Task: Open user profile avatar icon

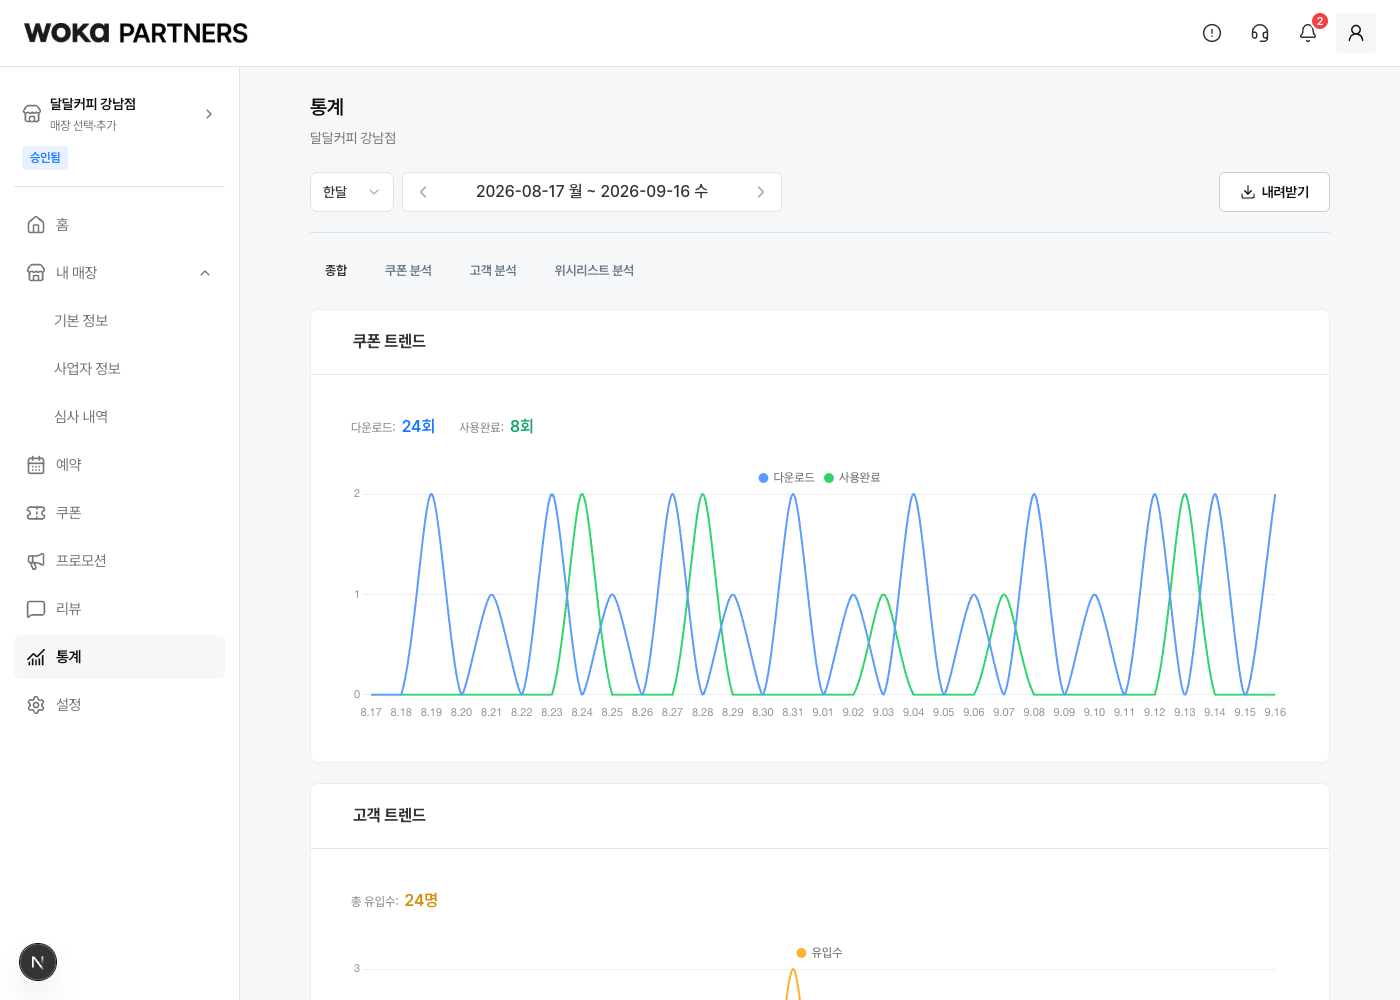Action: click(1356, 33)
